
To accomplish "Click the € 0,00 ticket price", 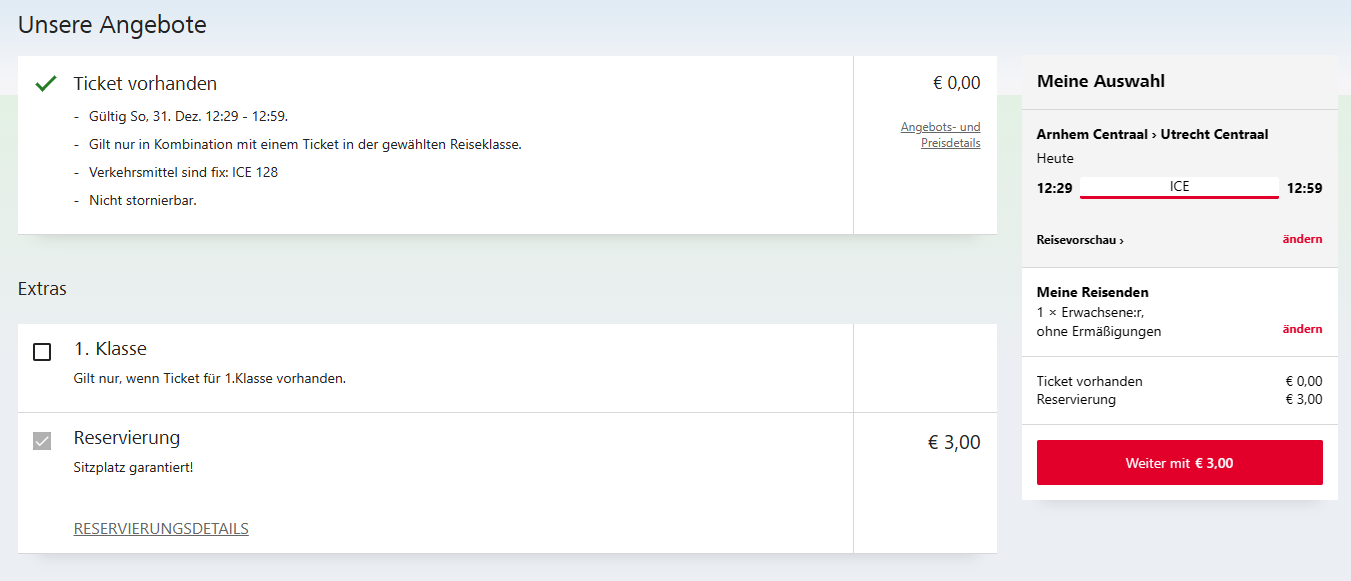I will coord(956,83).
